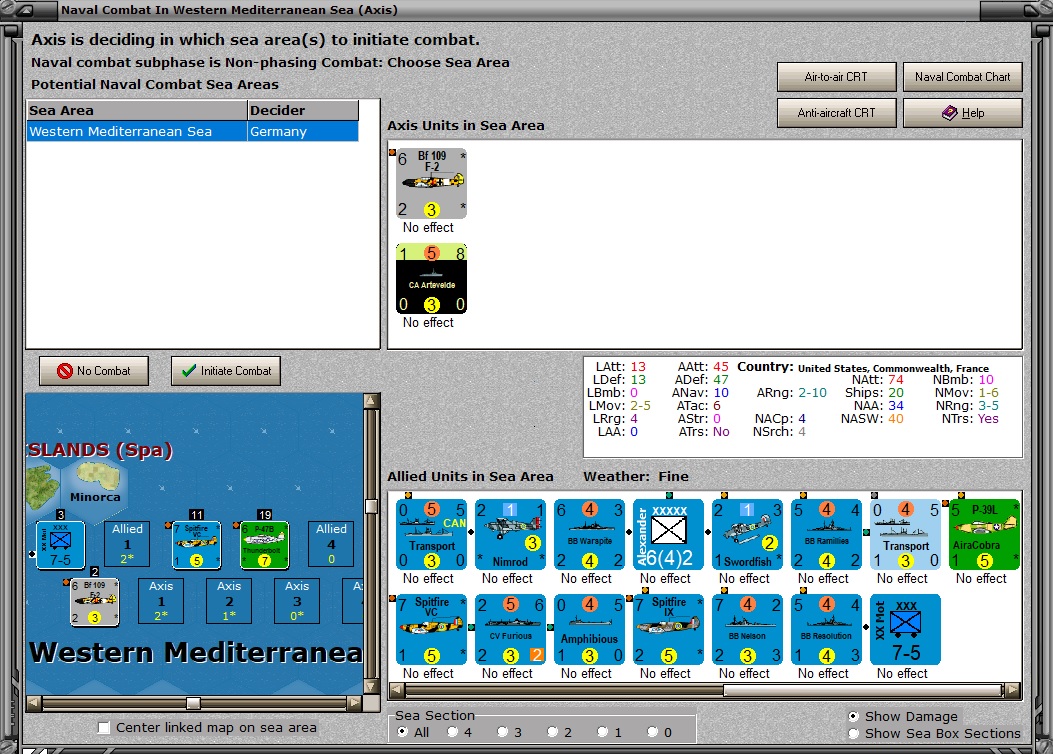Click the Axis 2 sea box on map
The width and height of the screenshot is (1053, 754).
click(x=229, y=601)
